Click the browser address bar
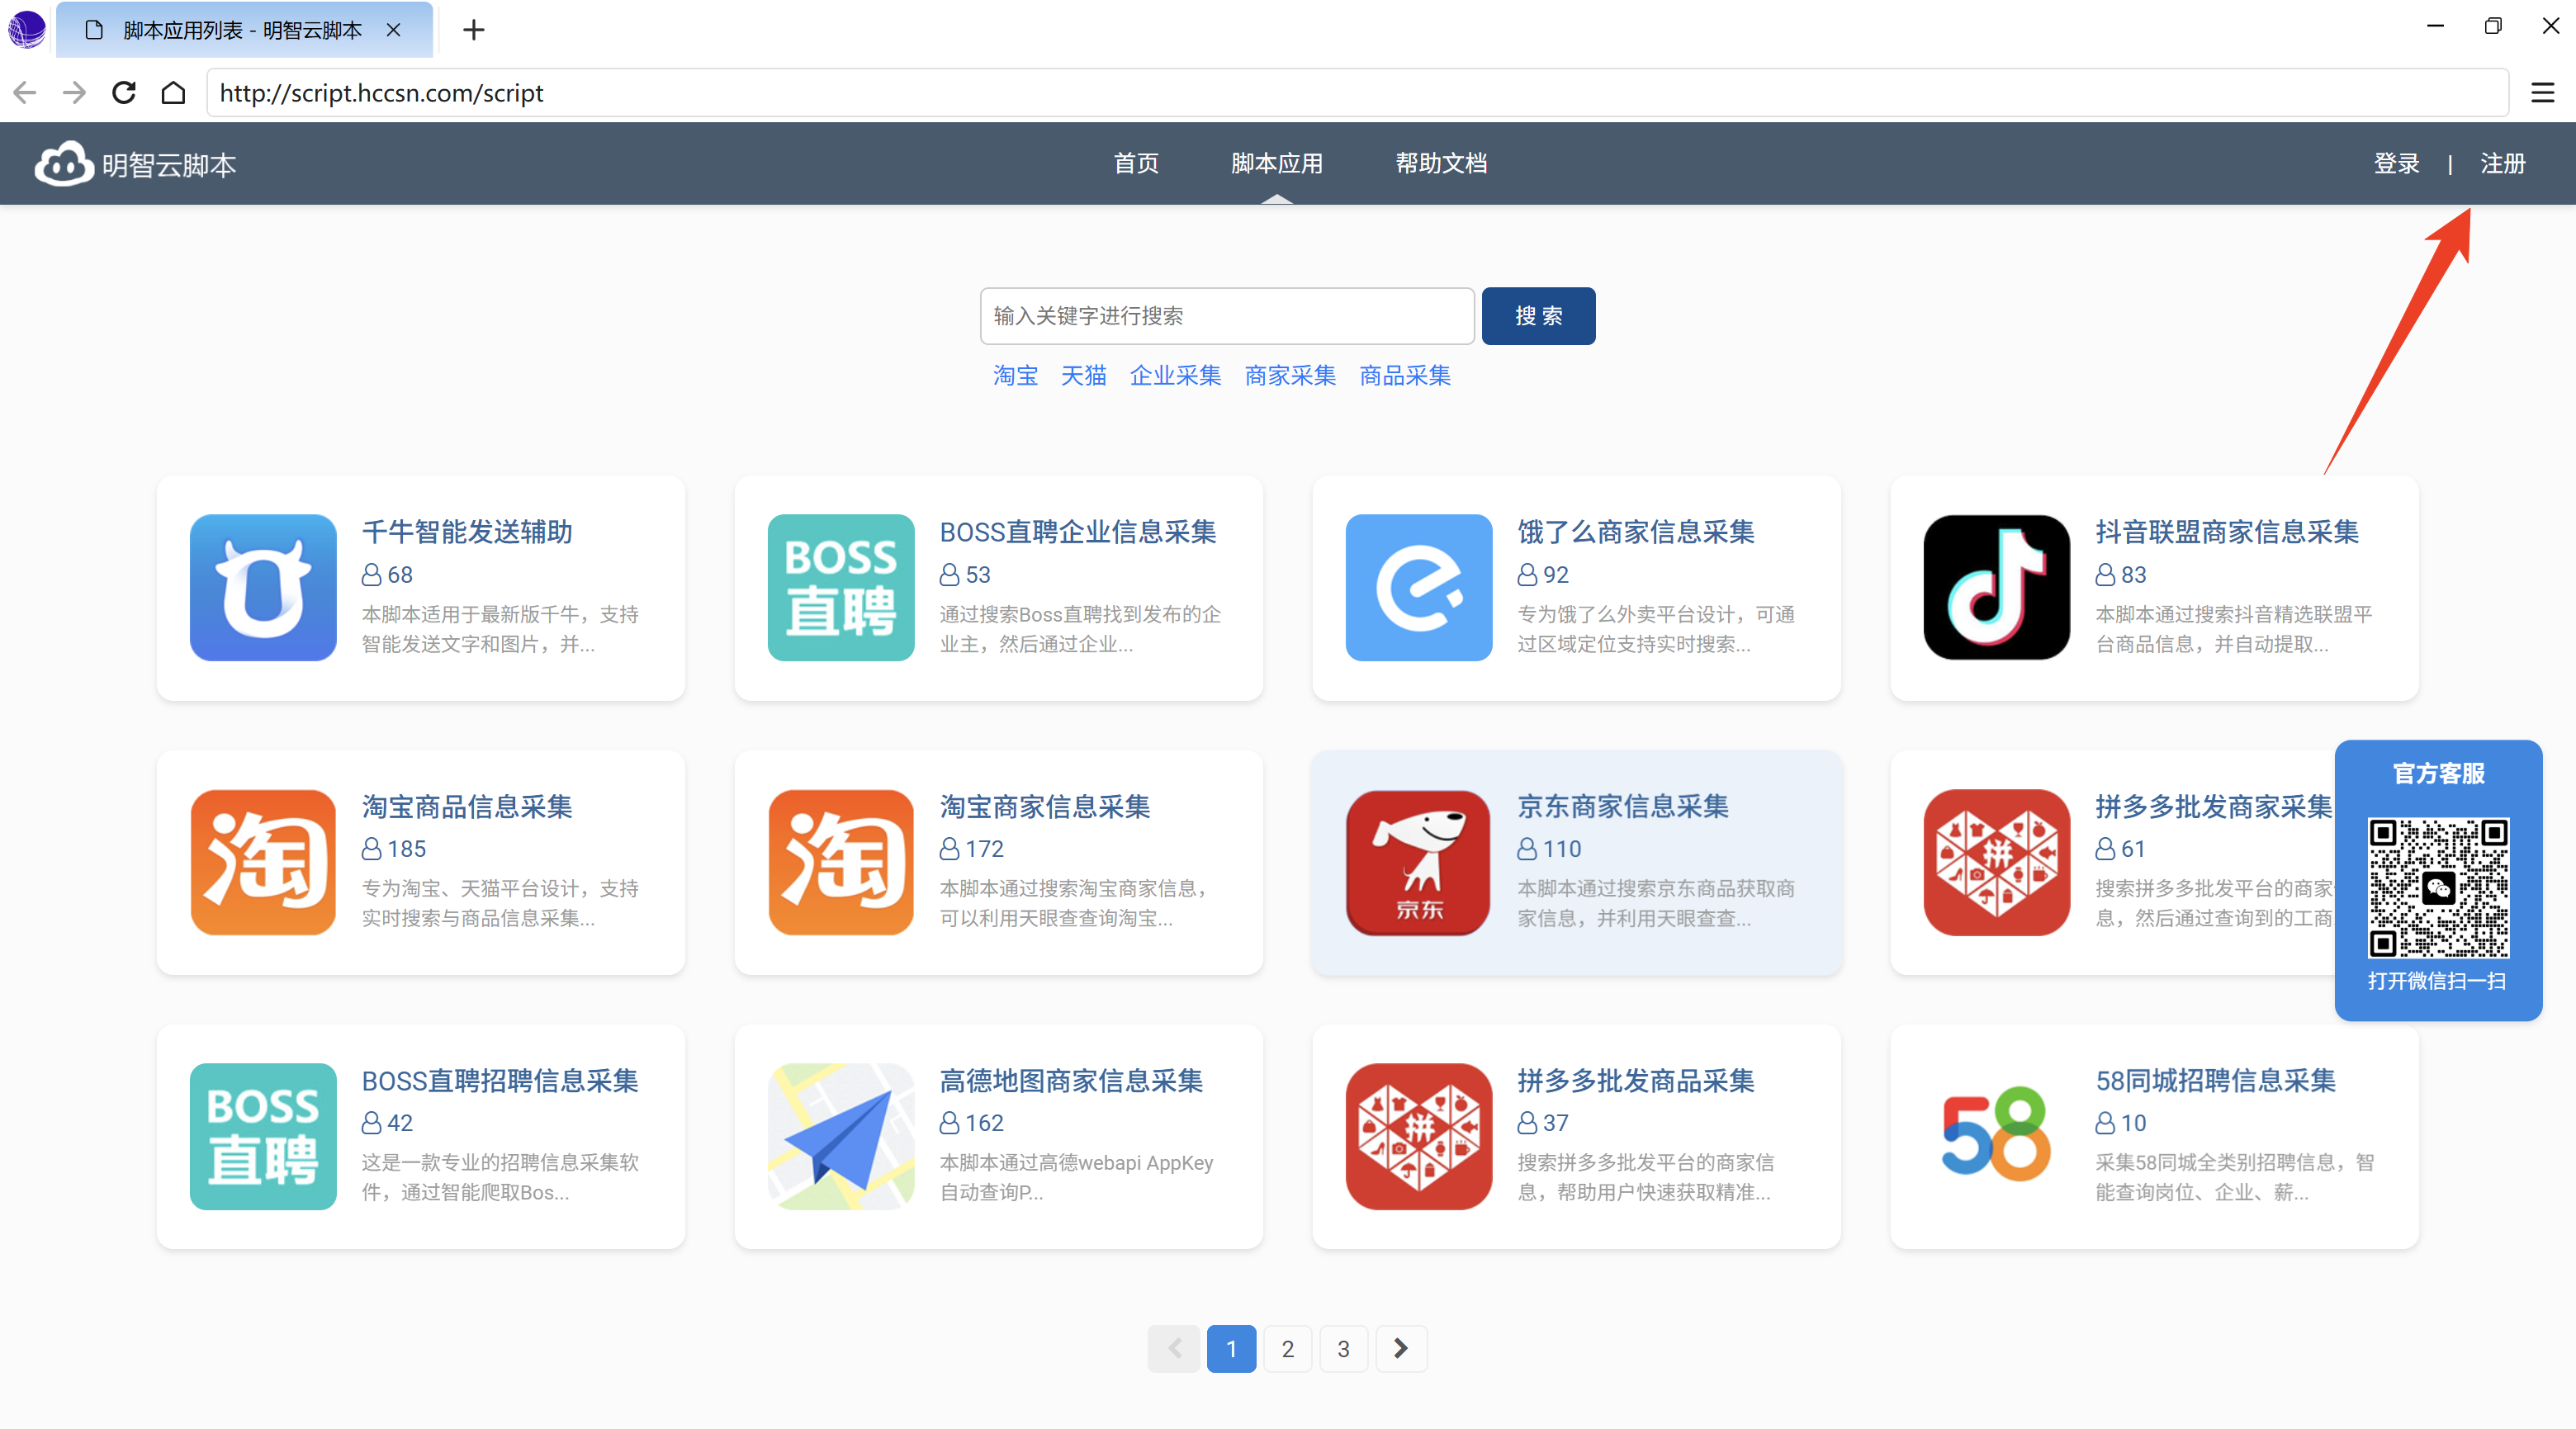 coord(1357,93)
